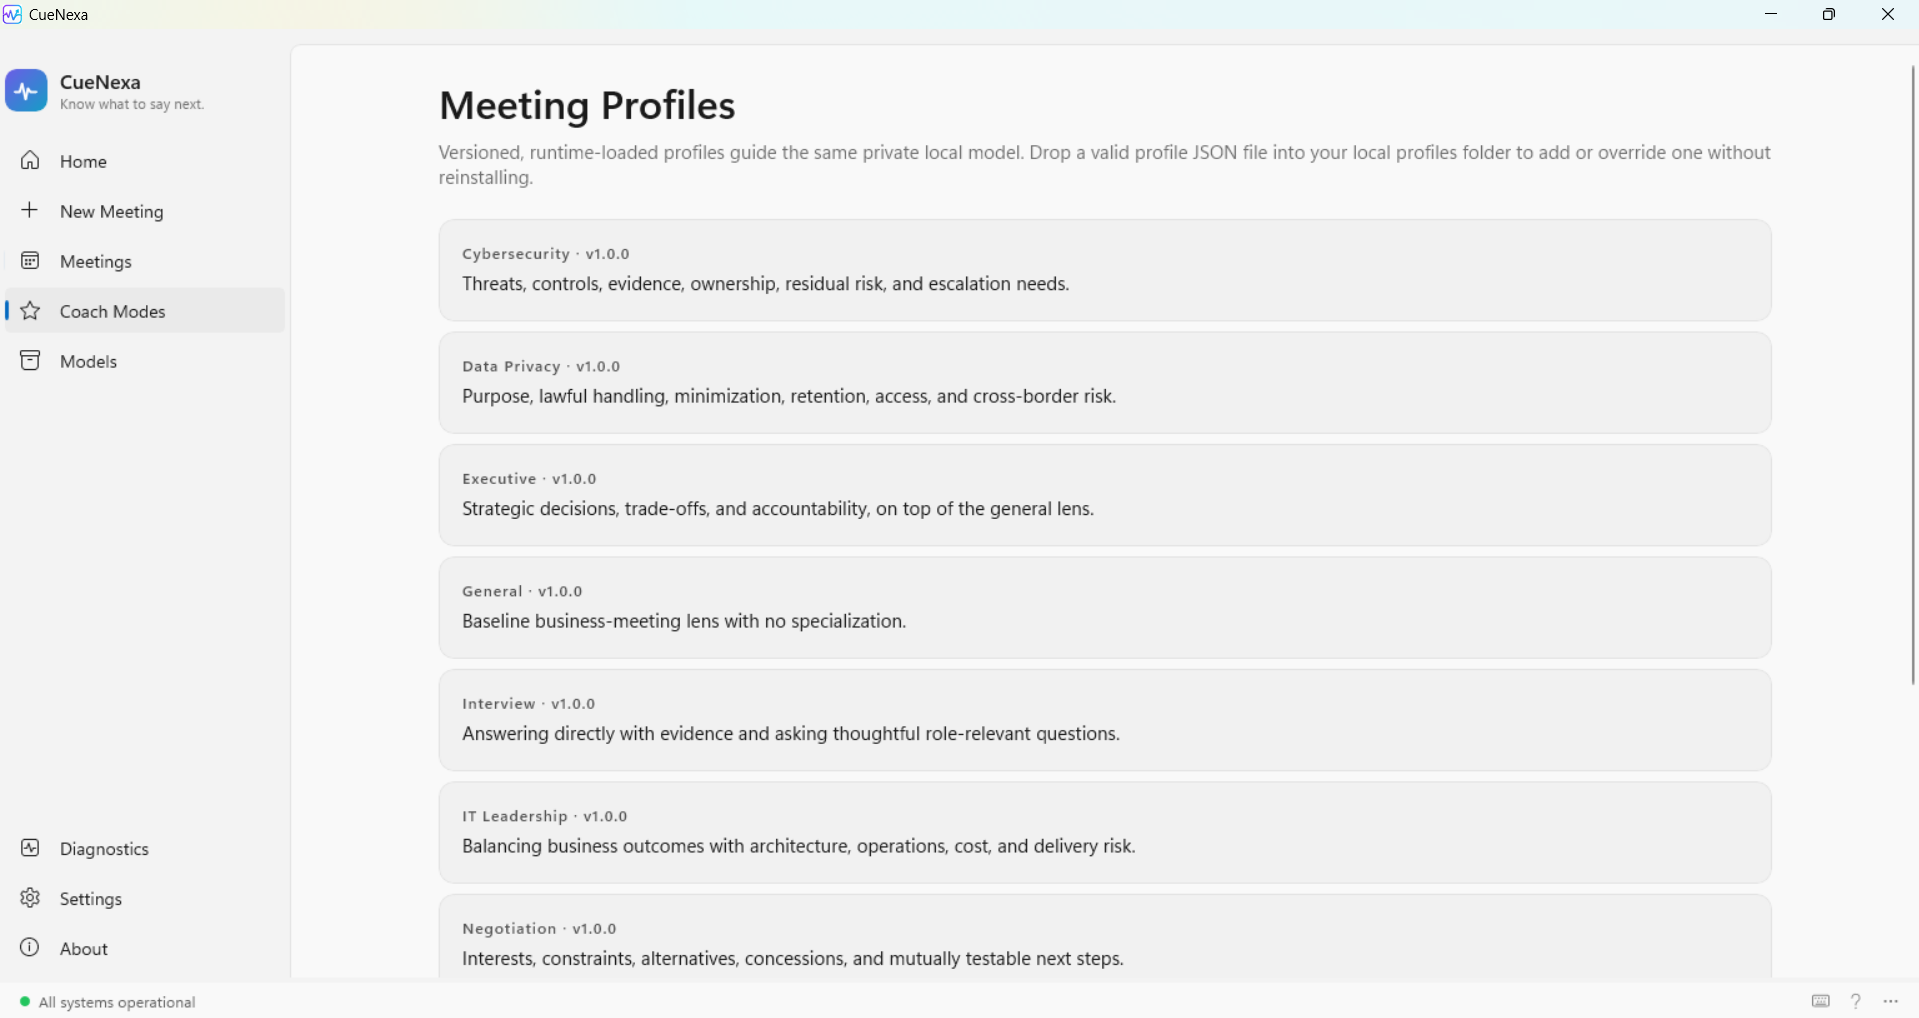Select the Interview v1.0.0 profile card
Screen dimensions: 1919x1018
[1105, 720]
